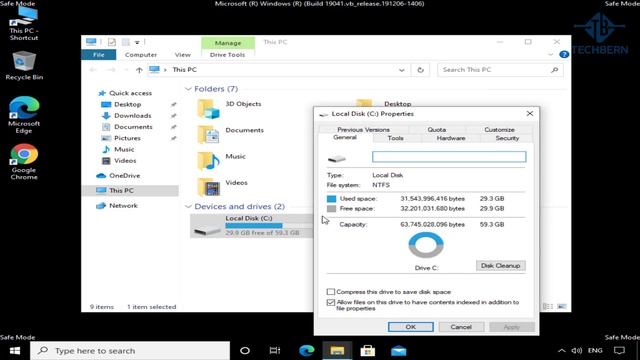The image size is (640, 360).
Task: Launch Microsoft Edge from the desktop
Action: pos(24,114)
